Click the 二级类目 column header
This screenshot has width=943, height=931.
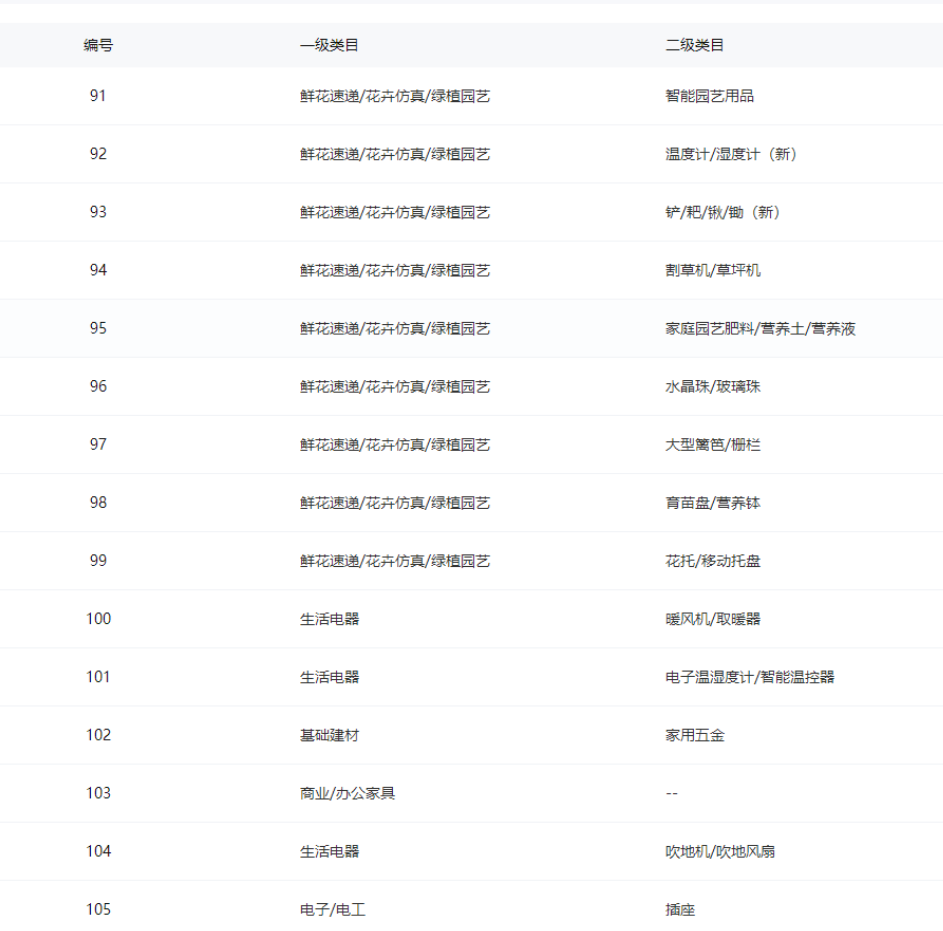(x=695, y=45)
